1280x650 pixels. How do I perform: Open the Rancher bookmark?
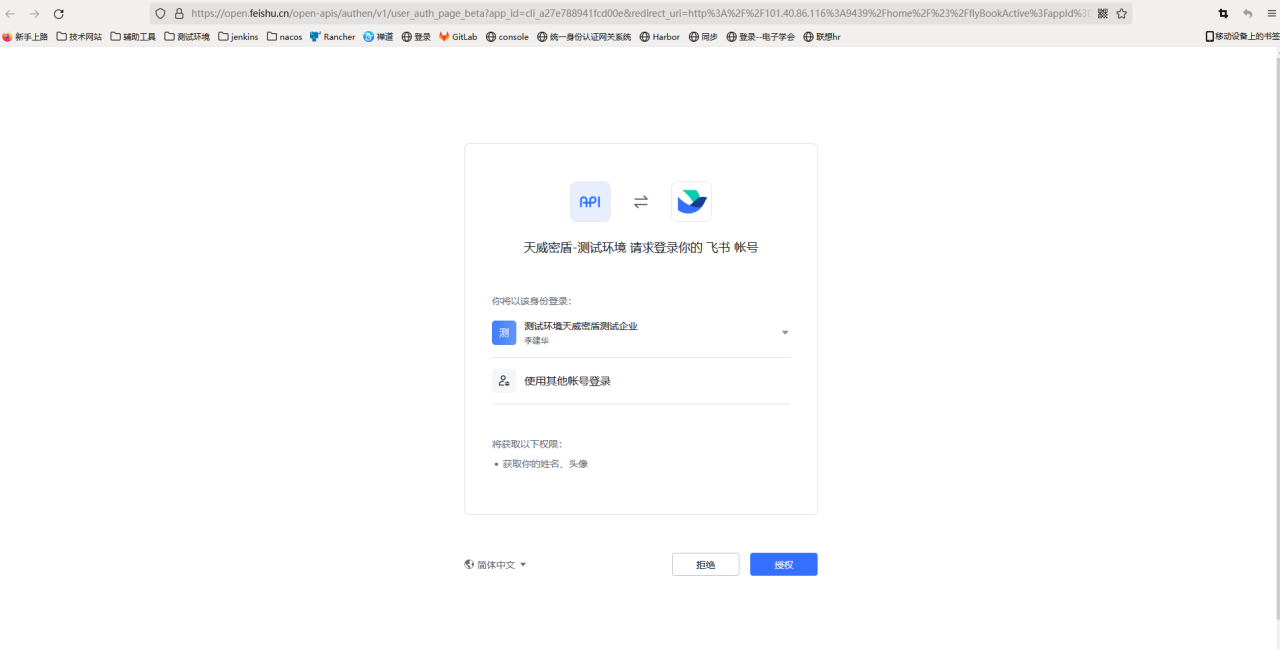(x=333, y=37)
